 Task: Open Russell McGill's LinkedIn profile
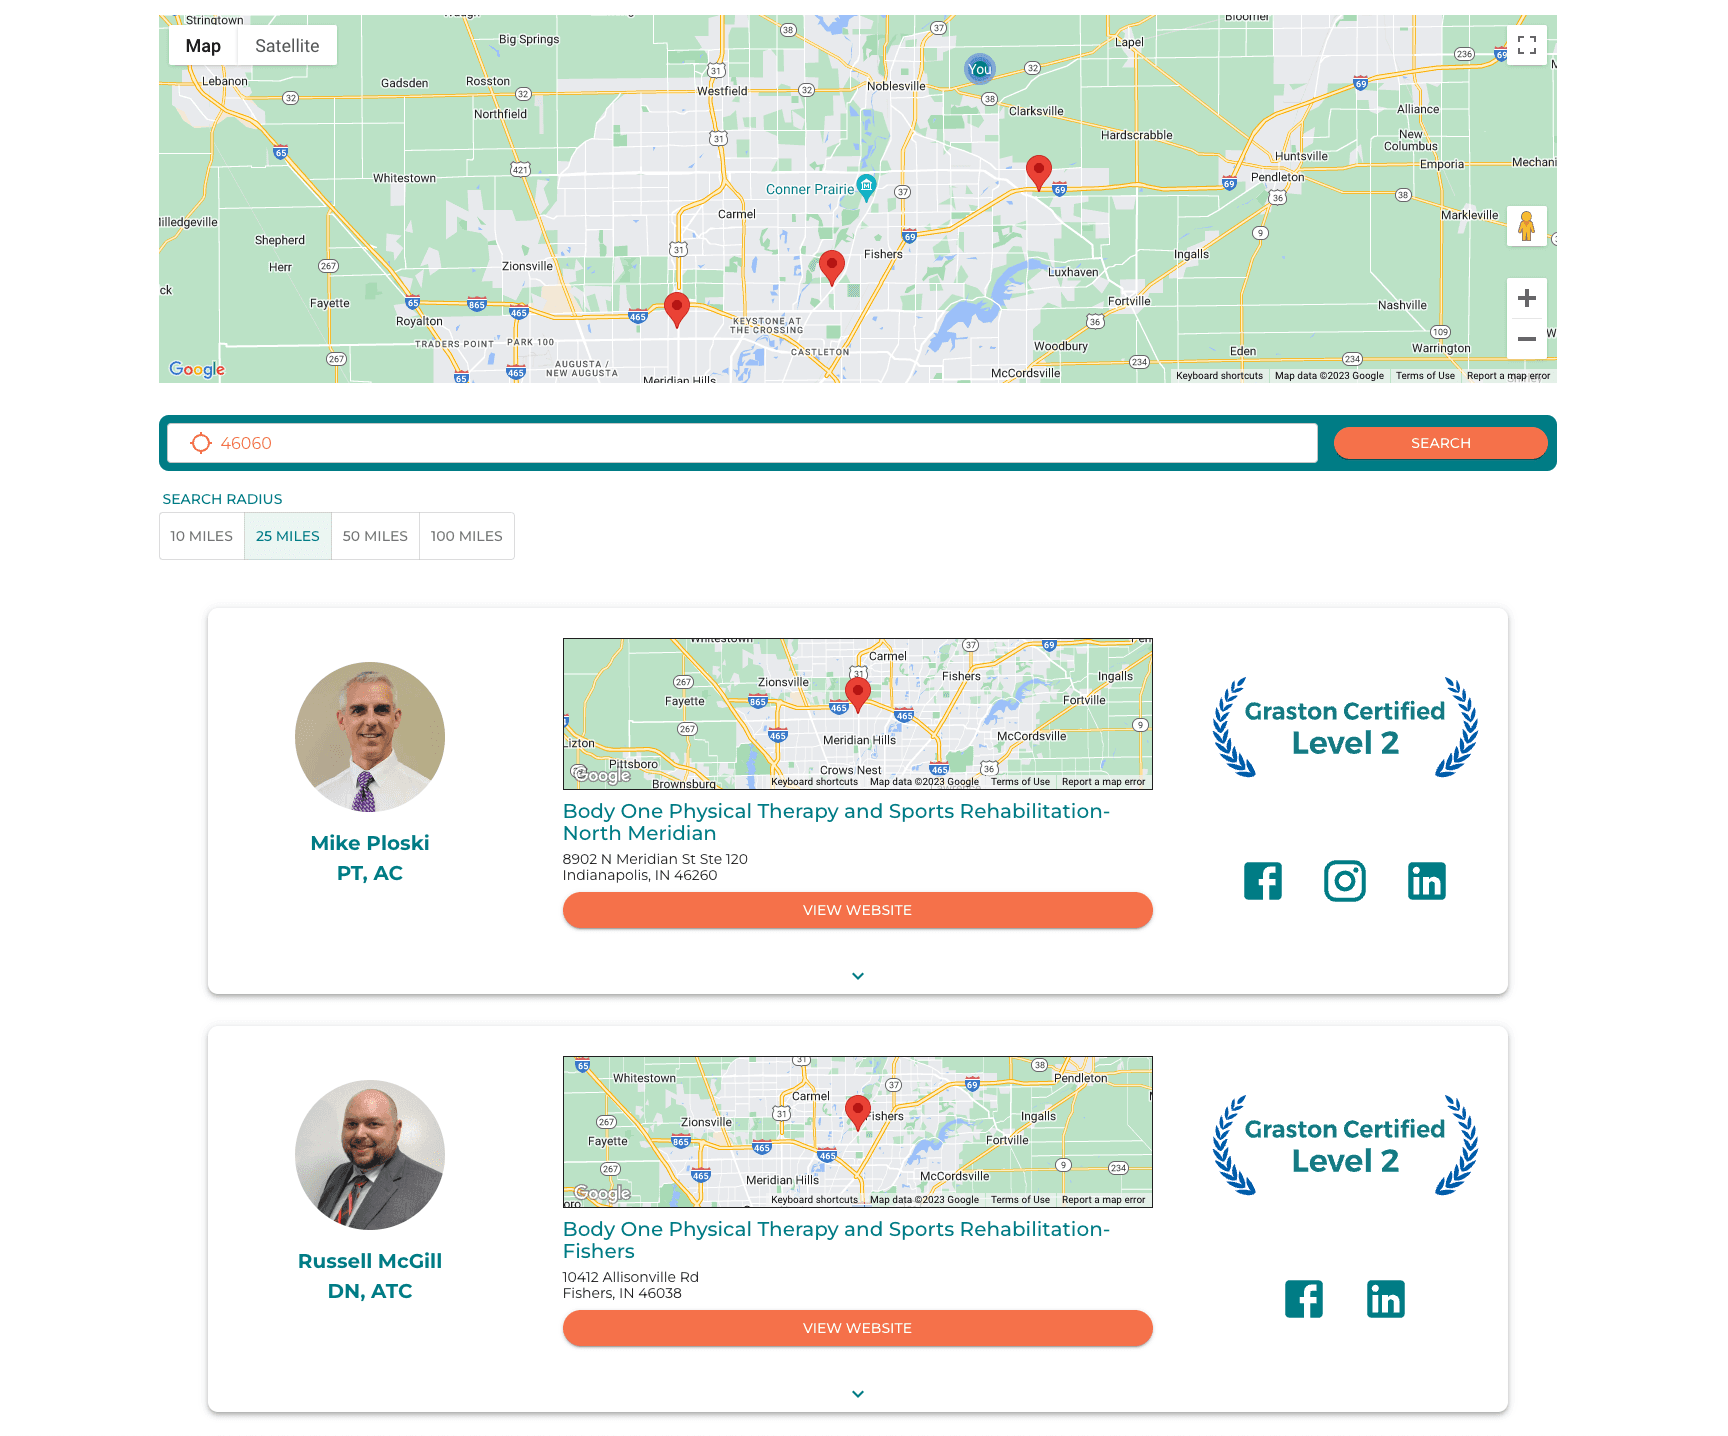pyautogui.click(x=1386, y=1299)
